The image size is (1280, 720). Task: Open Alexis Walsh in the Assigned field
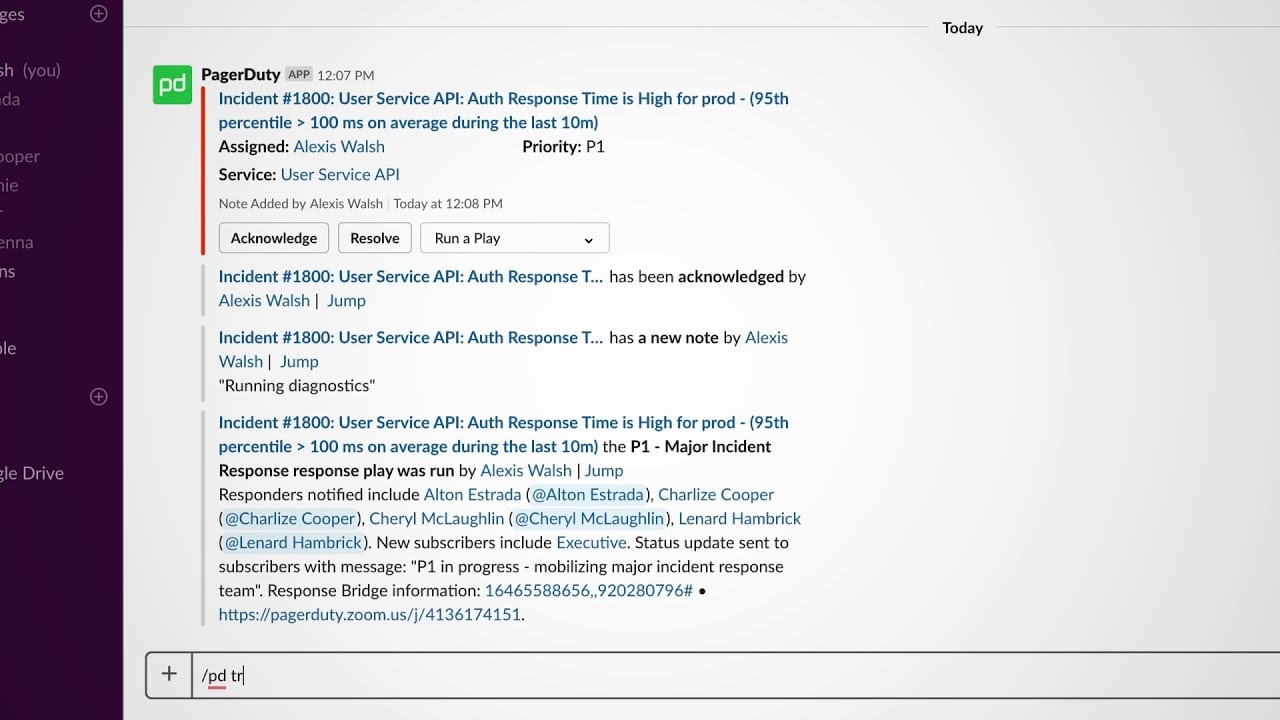click(339, 146)
